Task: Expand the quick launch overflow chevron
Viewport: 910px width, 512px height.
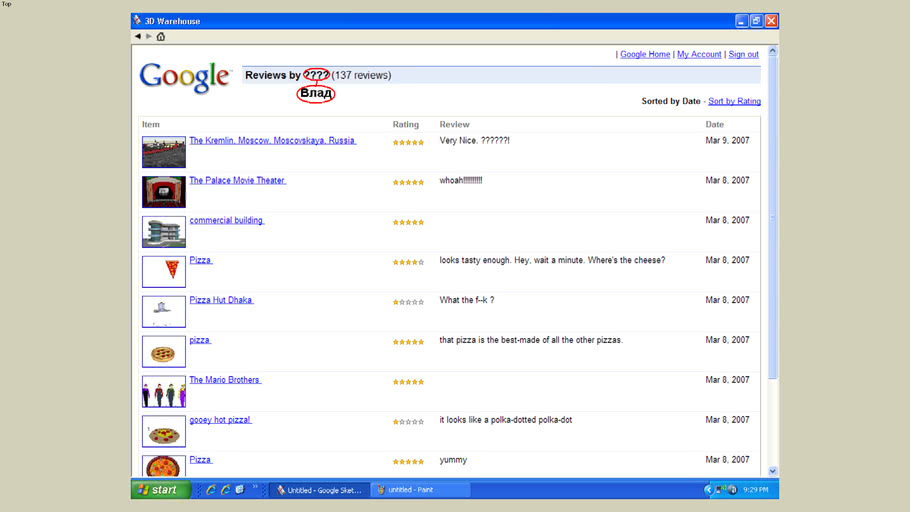Action: tap(255, 487)
